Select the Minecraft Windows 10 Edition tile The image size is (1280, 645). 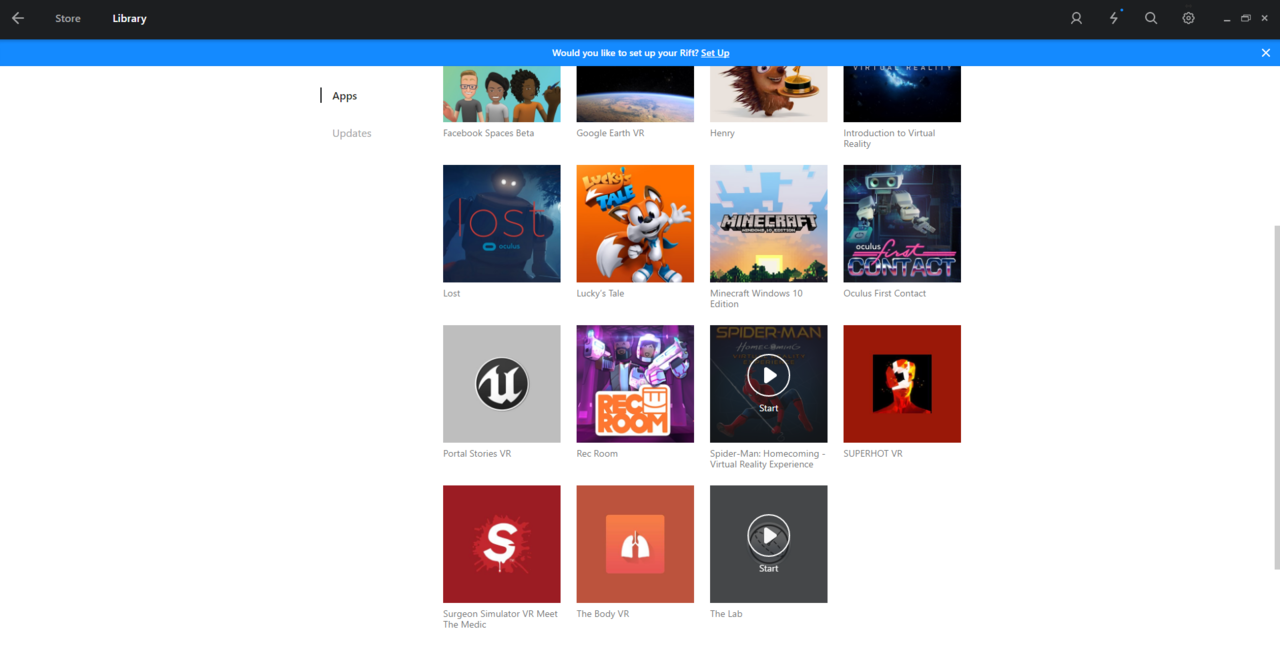click(x=768, y=223)
